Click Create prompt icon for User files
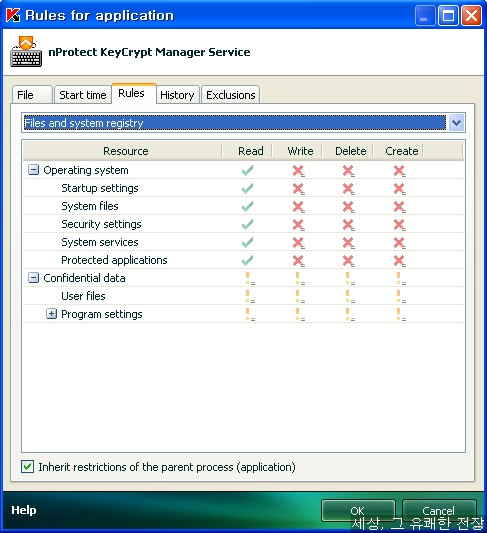 401,296
